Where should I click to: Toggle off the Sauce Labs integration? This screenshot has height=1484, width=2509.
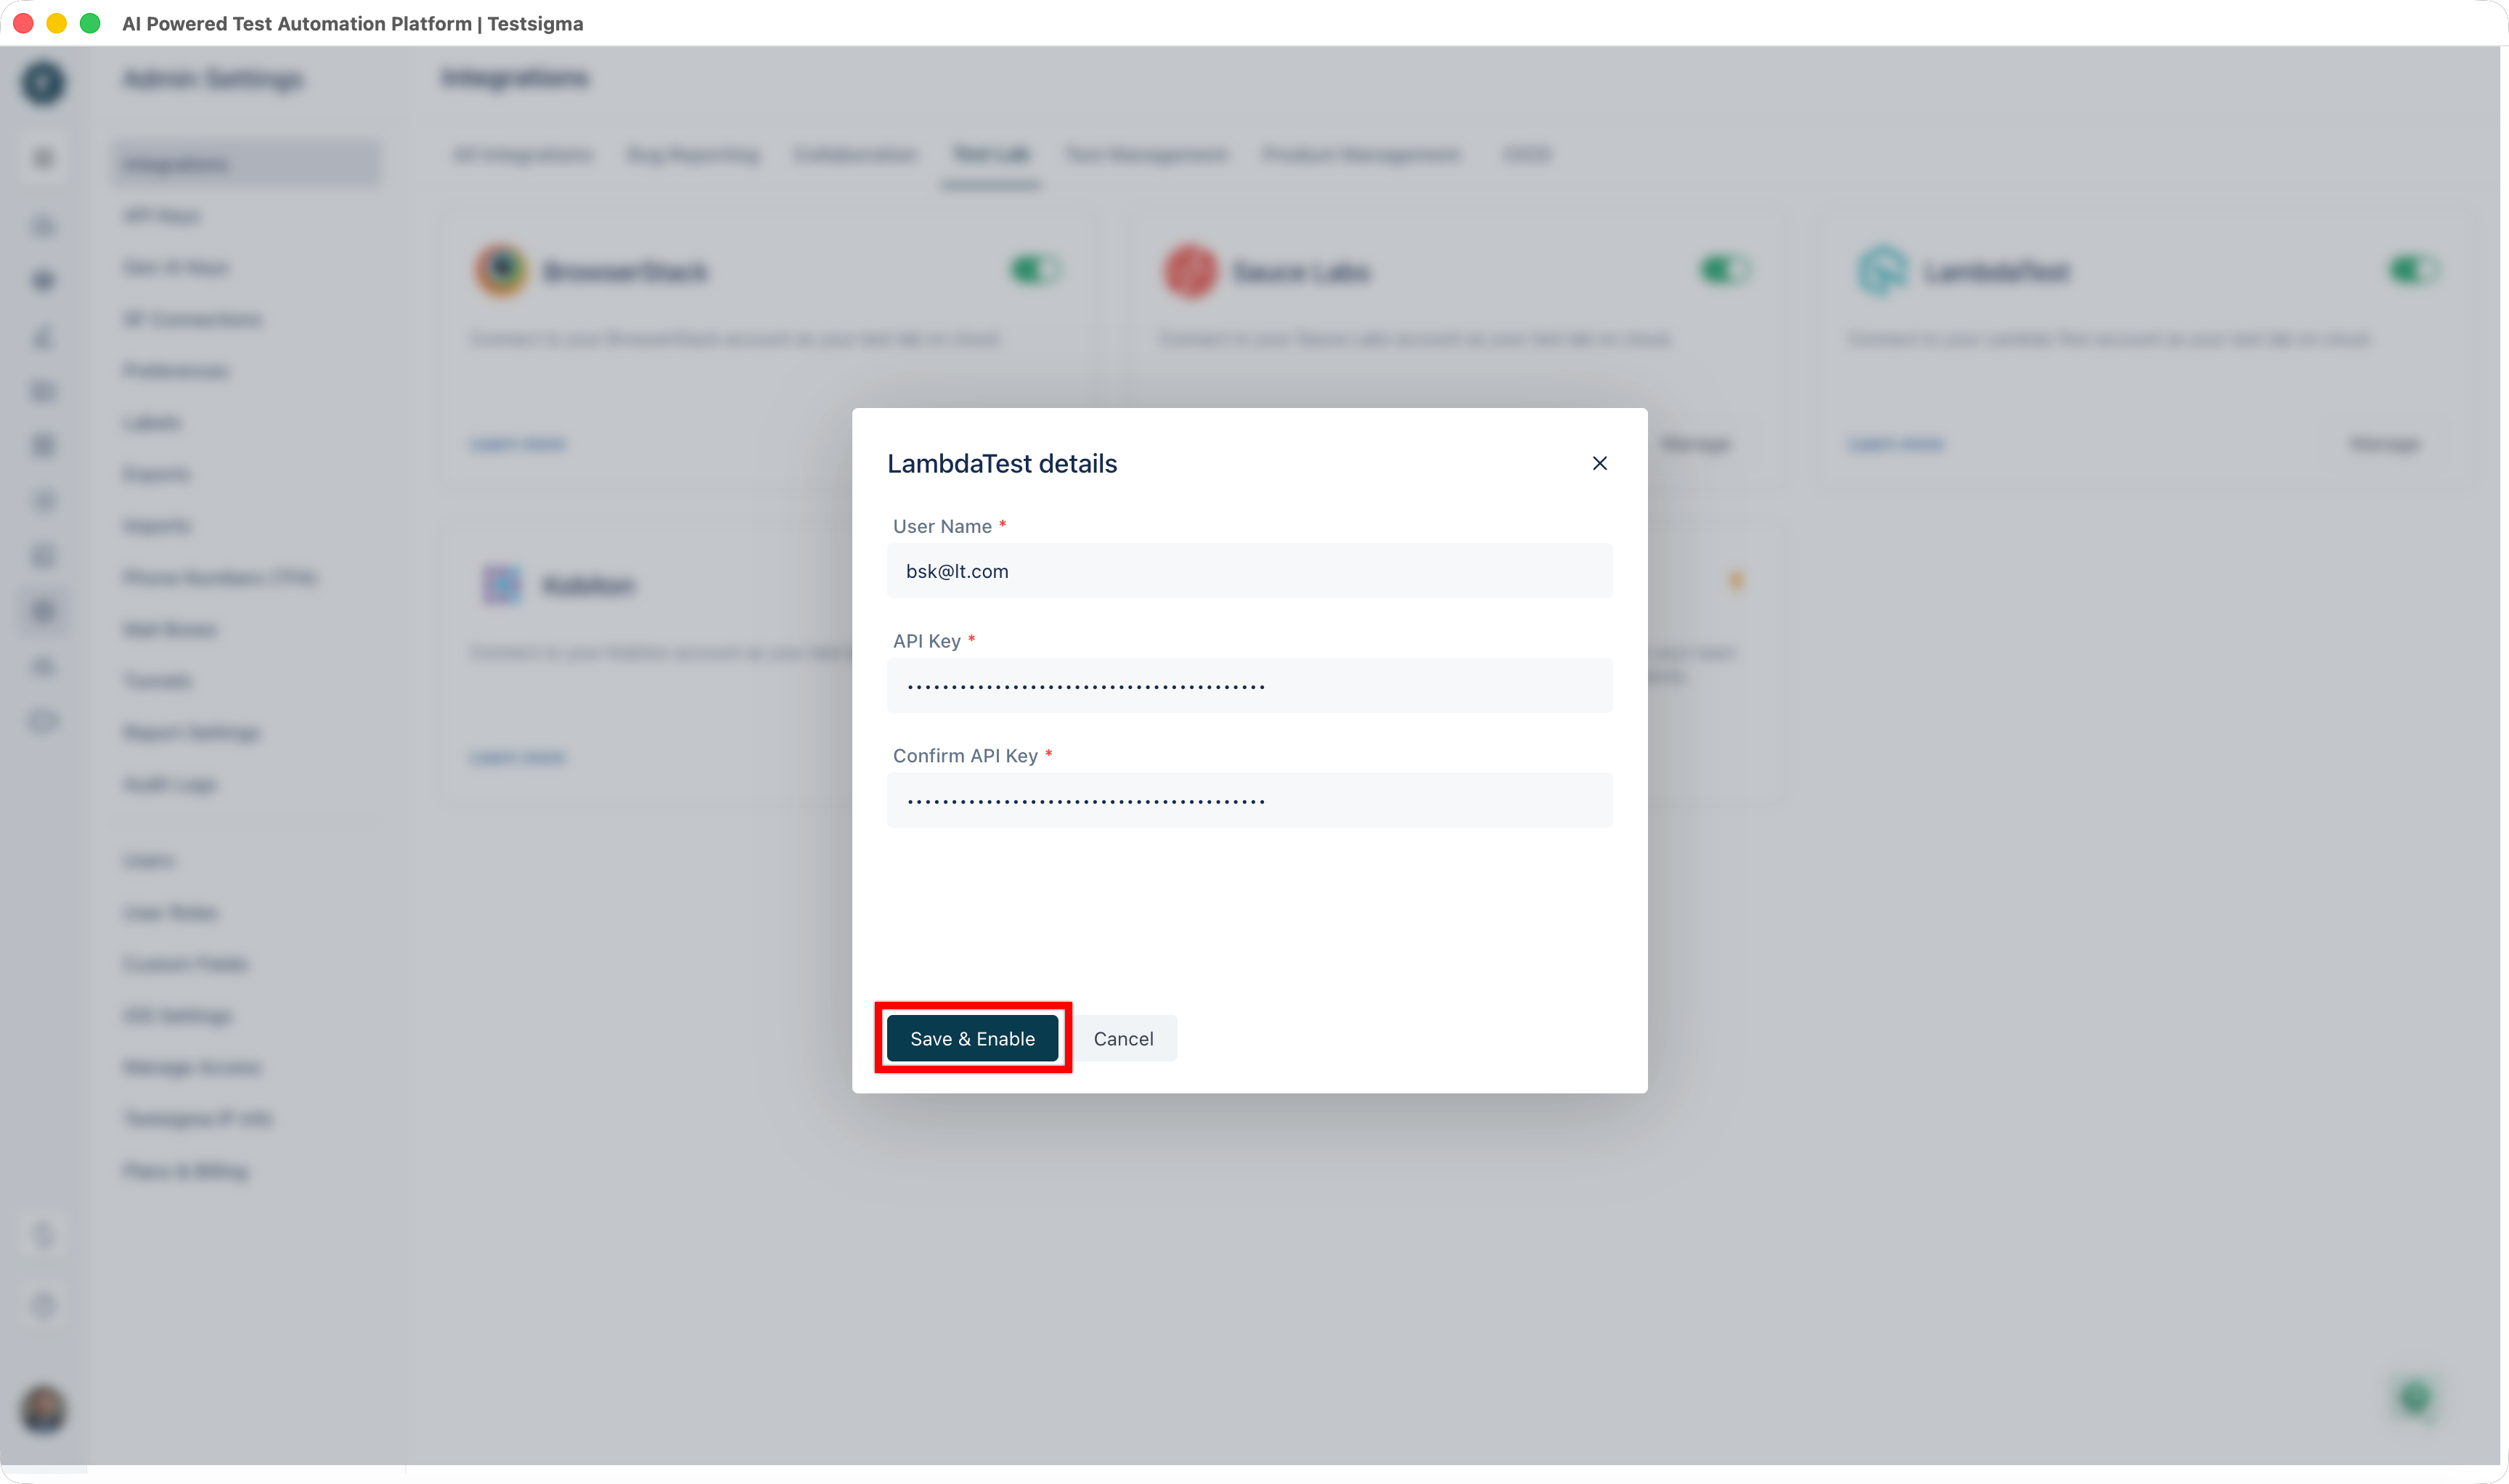(x=1724, y=269)
